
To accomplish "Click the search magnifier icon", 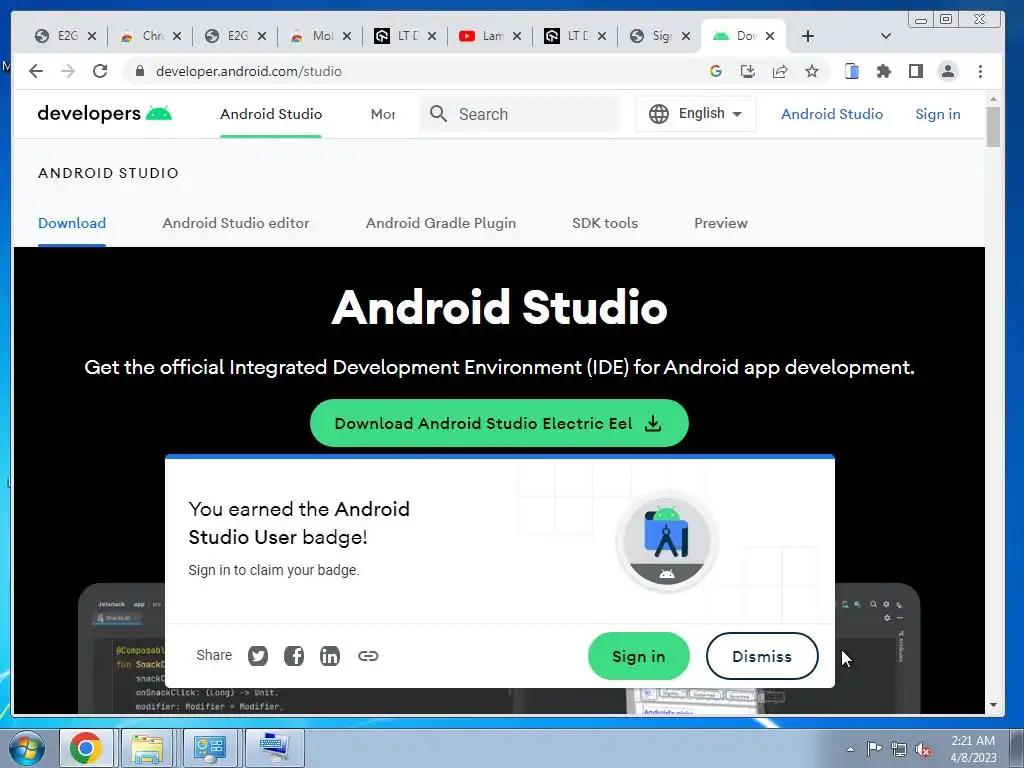I will point(438,114).
